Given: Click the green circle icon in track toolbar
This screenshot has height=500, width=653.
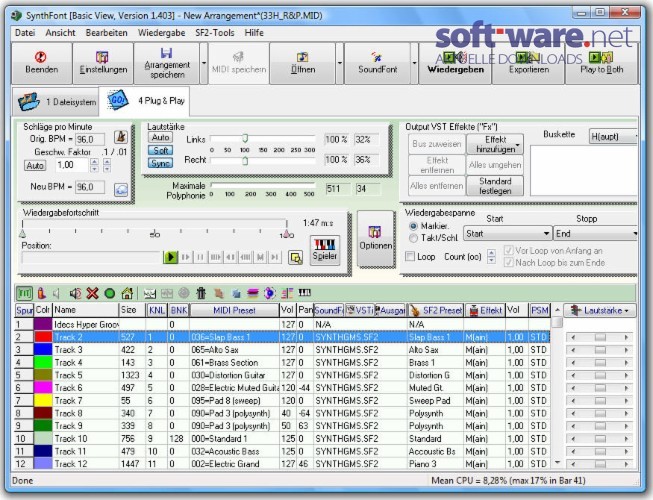Looking at the screenshot, I should point(110,294).
